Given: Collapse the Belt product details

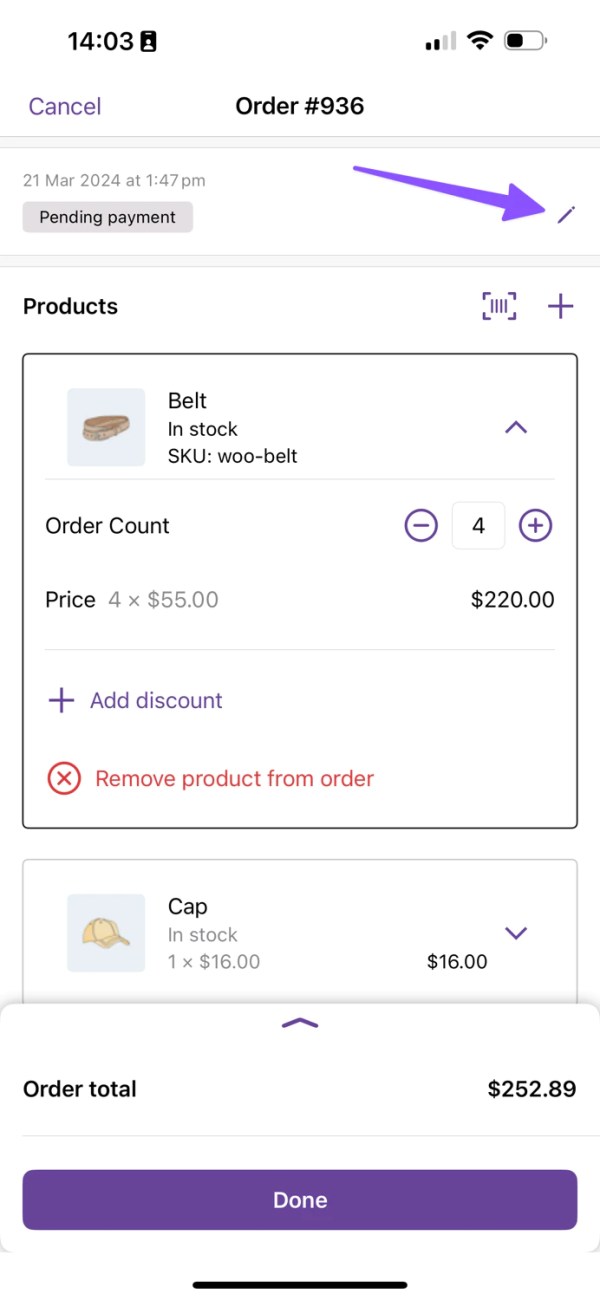Looking at the screenshot, I should pyautogui.click(x=515, y=428).
